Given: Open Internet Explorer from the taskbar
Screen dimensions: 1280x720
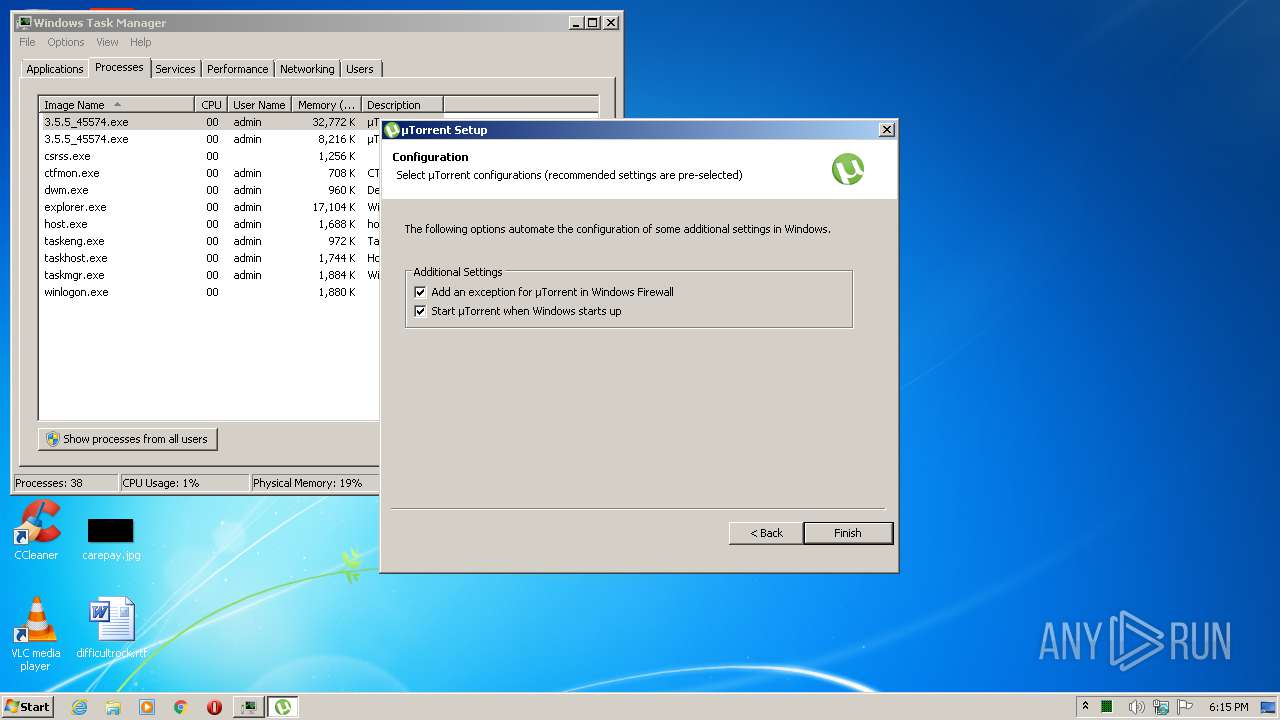Looking at the screenshot, I should click(x=80, y=707).
